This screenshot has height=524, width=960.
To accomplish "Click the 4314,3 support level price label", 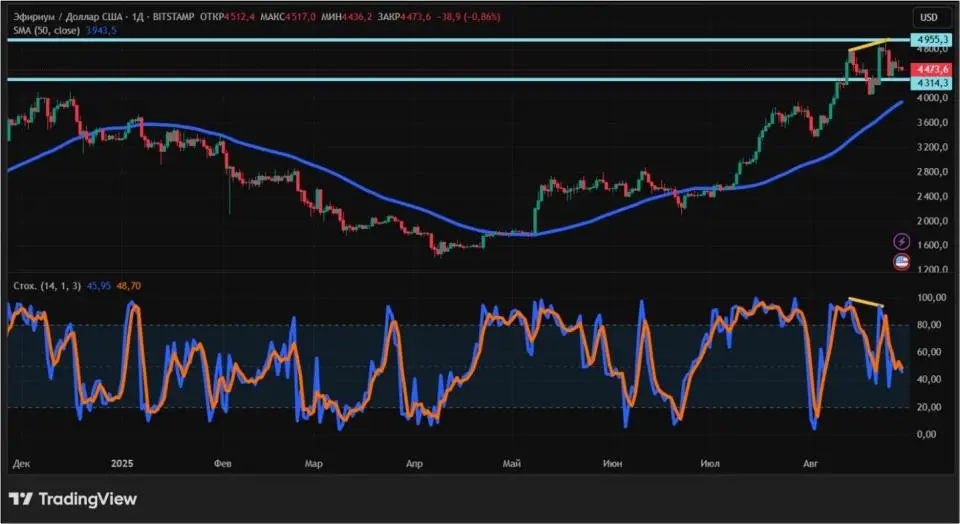I will (x=929, y=83).
